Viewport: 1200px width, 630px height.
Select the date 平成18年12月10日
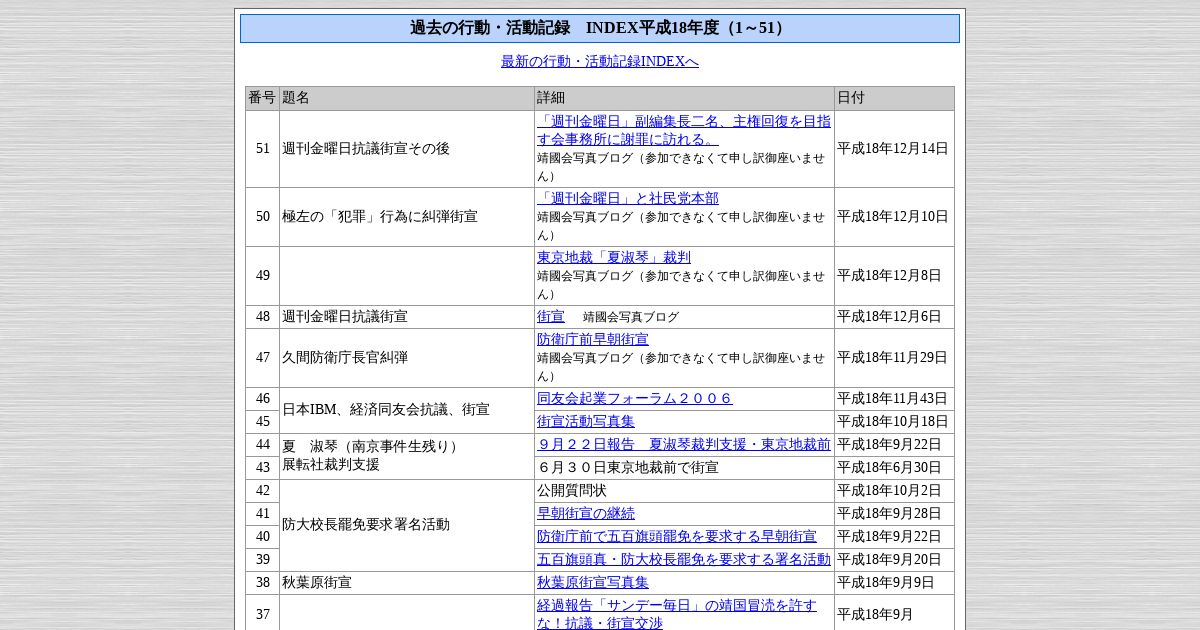click(x=893, y=216)
